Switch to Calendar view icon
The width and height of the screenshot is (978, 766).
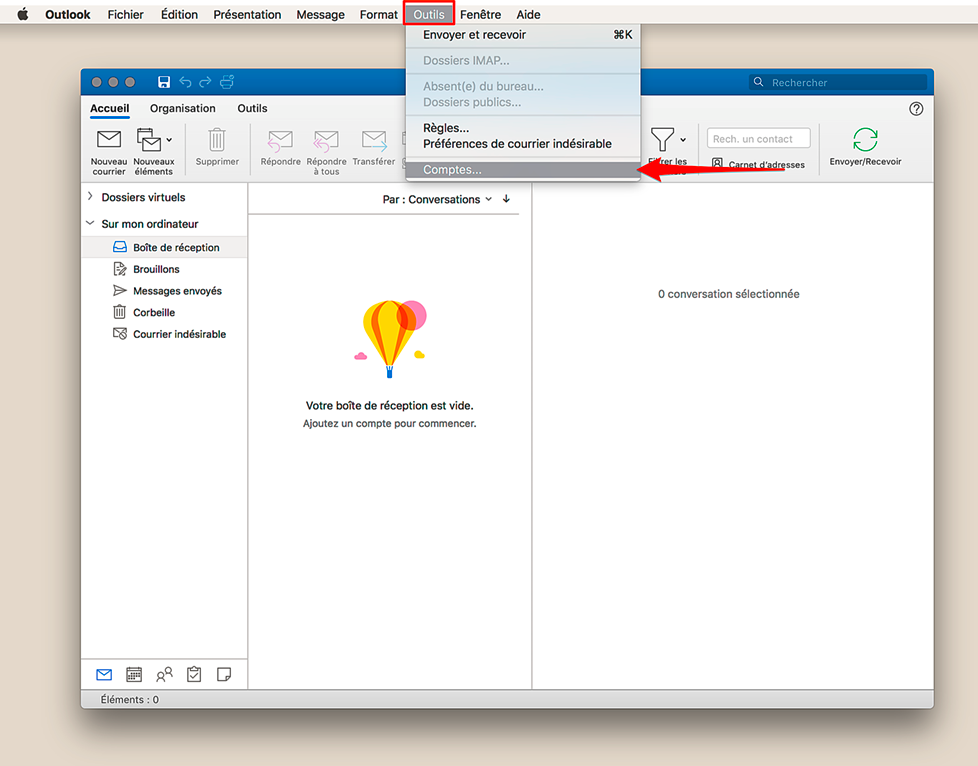(134, 674)
